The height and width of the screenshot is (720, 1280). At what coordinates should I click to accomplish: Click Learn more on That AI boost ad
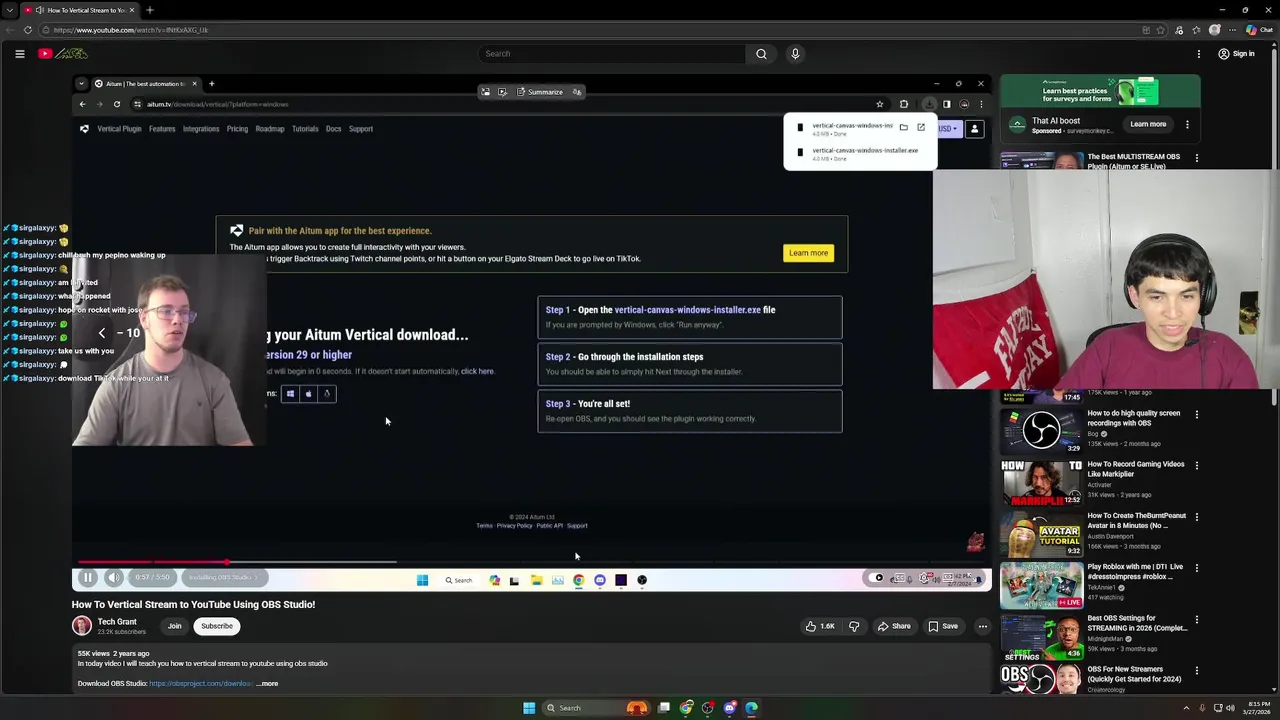tap(1148, 124)
